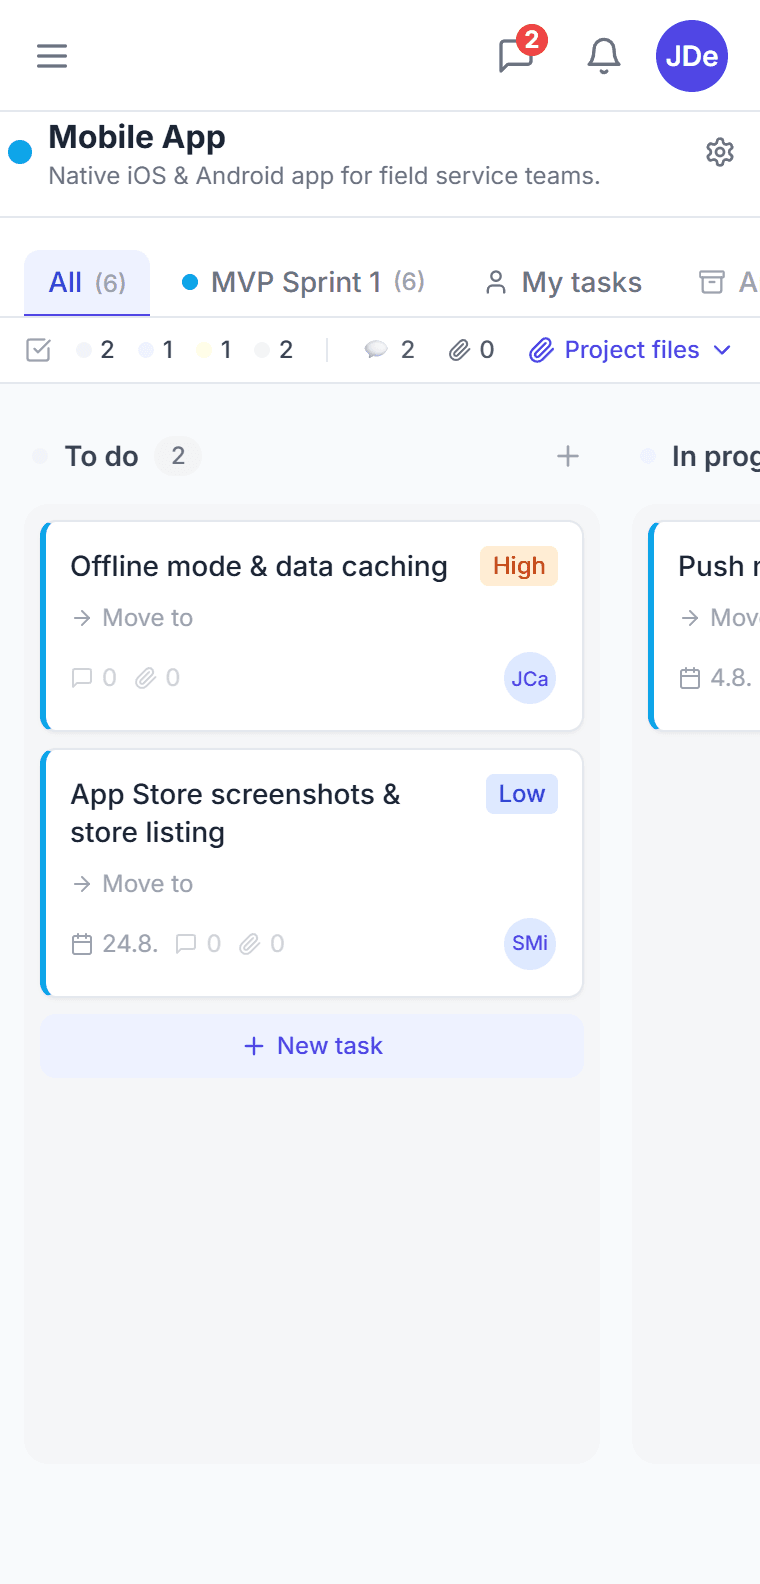
Task: Open Move to on App Store card
Action: click(x=133, y=884)
